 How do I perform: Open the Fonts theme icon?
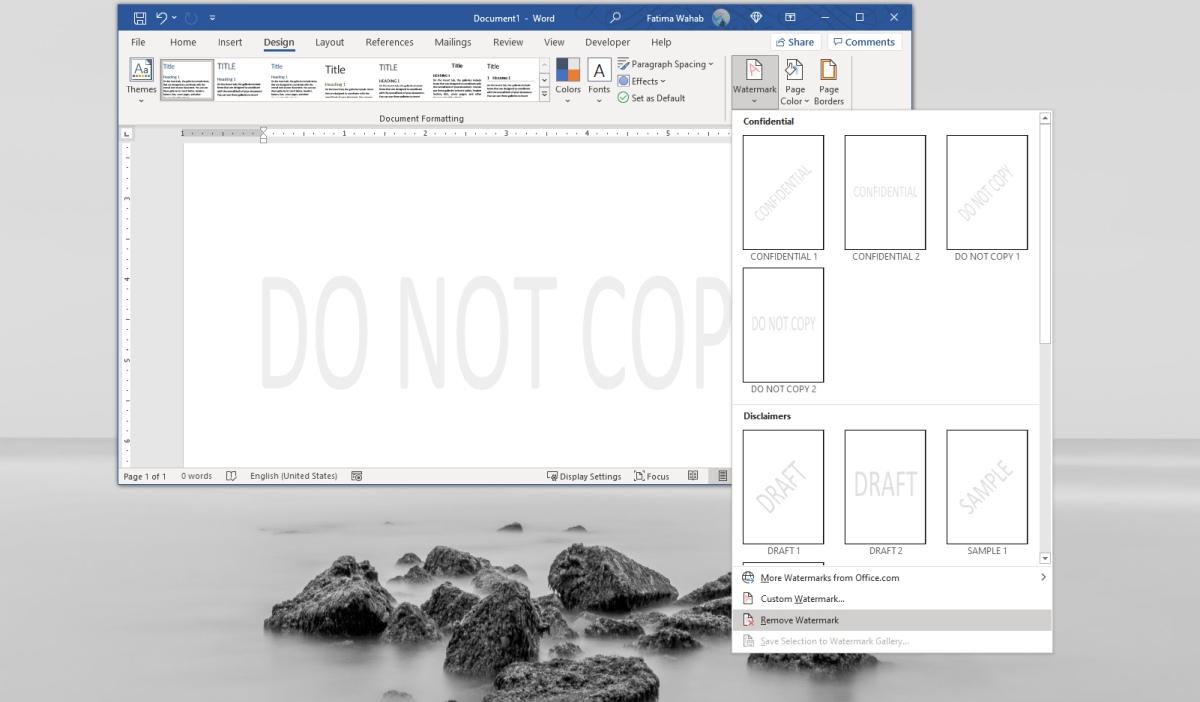pyautogui.click(x=599, y=70)
